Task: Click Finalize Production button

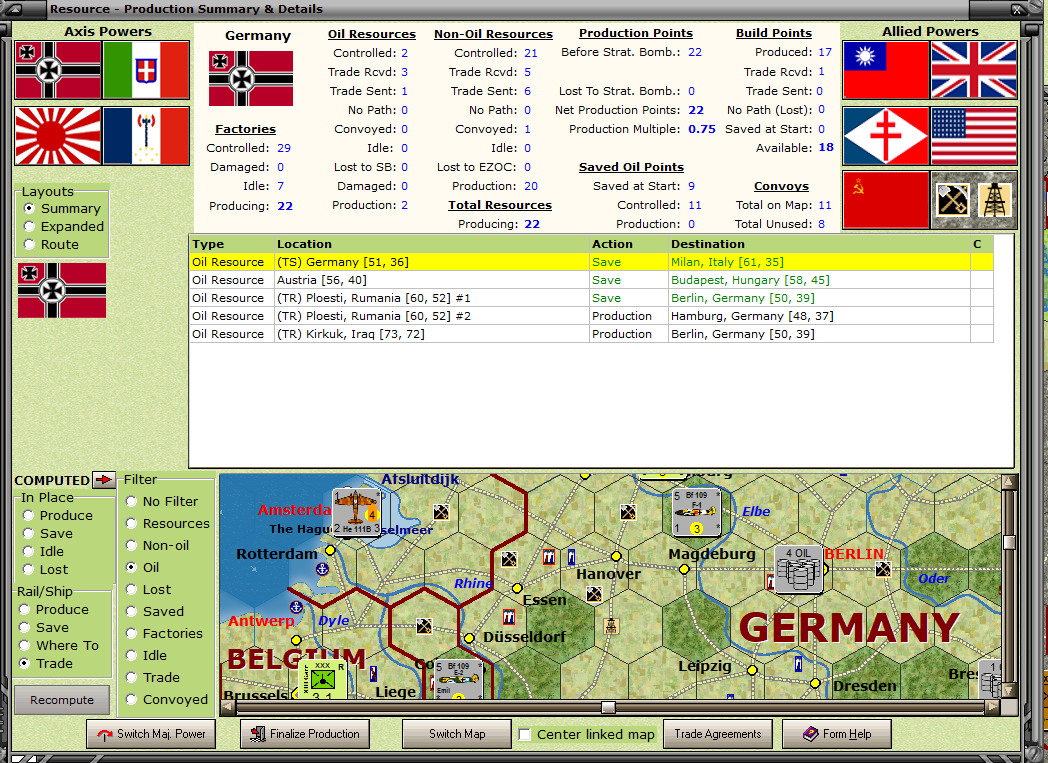Action: click(x=305, y=734)
